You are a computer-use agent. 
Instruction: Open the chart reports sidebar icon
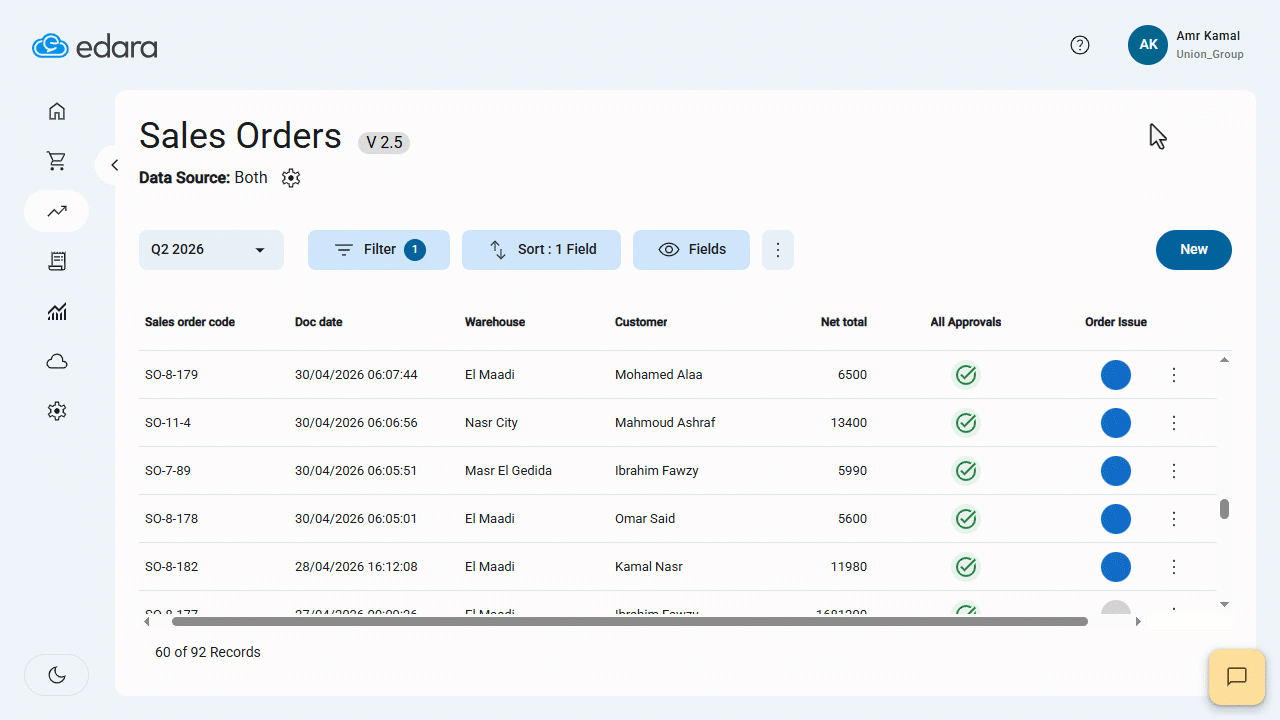[57, 312]
